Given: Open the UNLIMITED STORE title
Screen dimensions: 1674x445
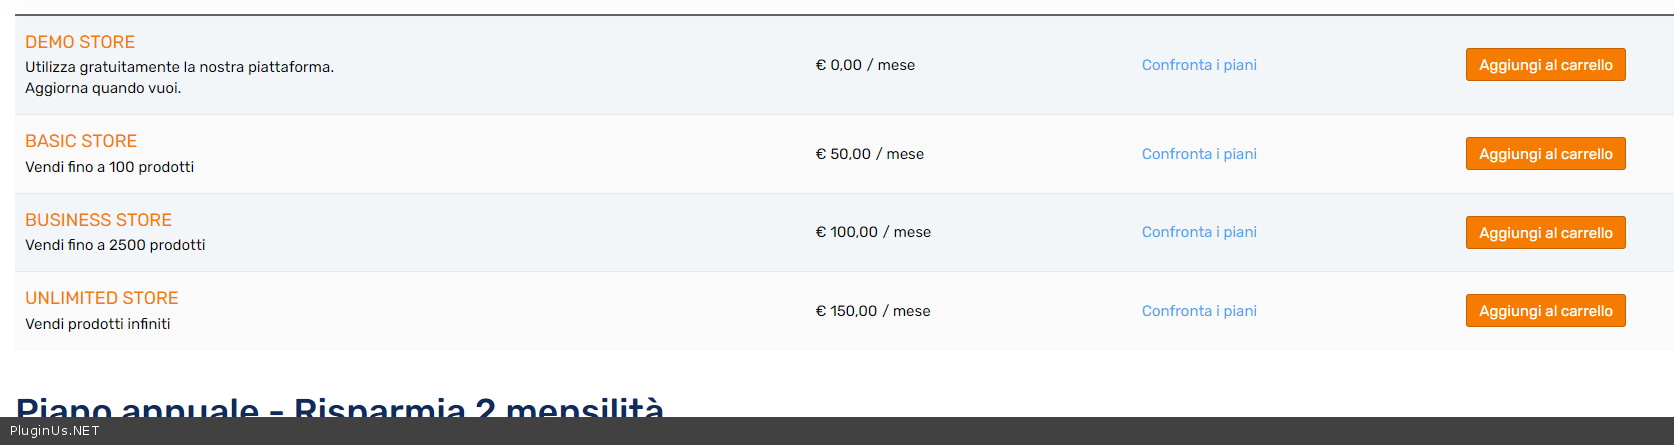Looking at the screenshot, I should coord(102,298).
